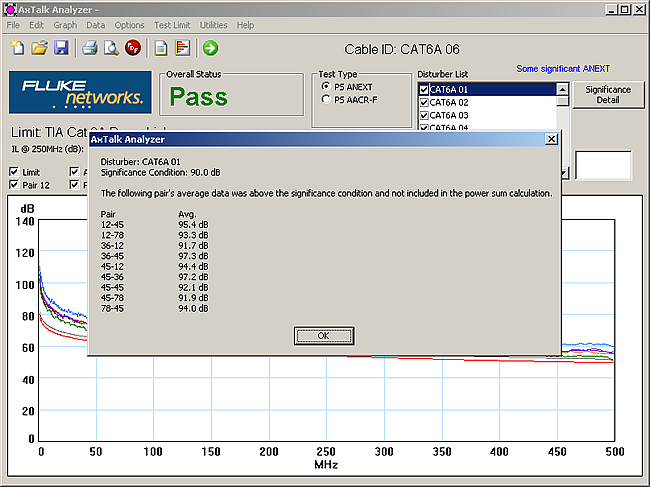Close the AxTalk Analyzer dialog
650x487 pixels.
[551, 139]
